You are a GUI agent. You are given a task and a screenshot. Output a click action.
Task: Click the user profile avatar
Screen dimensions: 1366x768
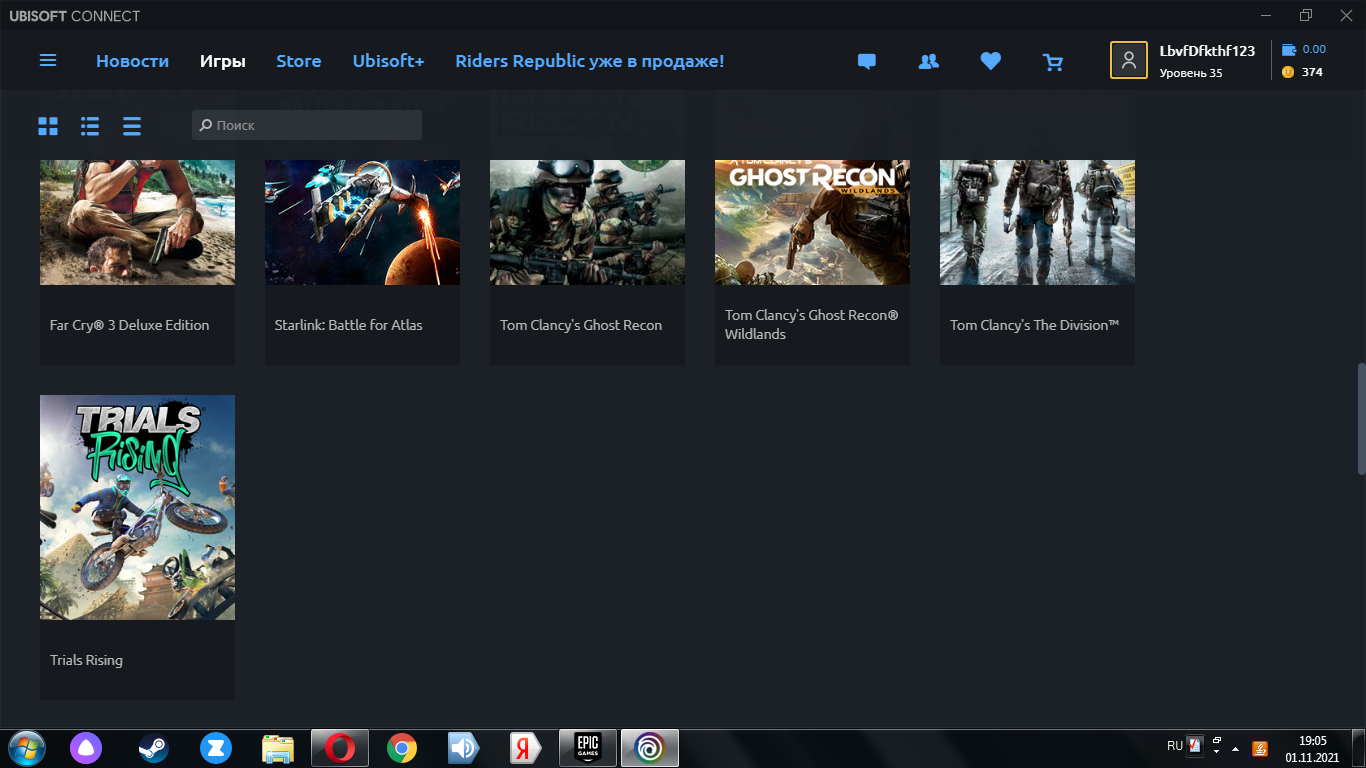pyautogui.click(x=1129, y=60)
